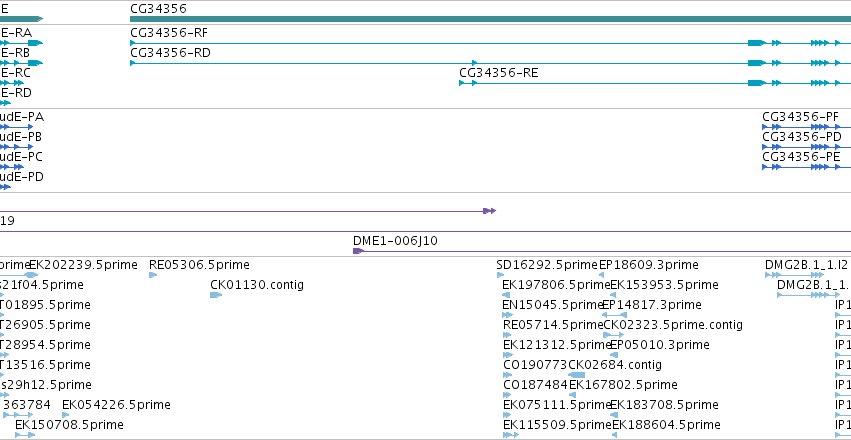Open the EK197806.5prime EST label

point(556,285)
